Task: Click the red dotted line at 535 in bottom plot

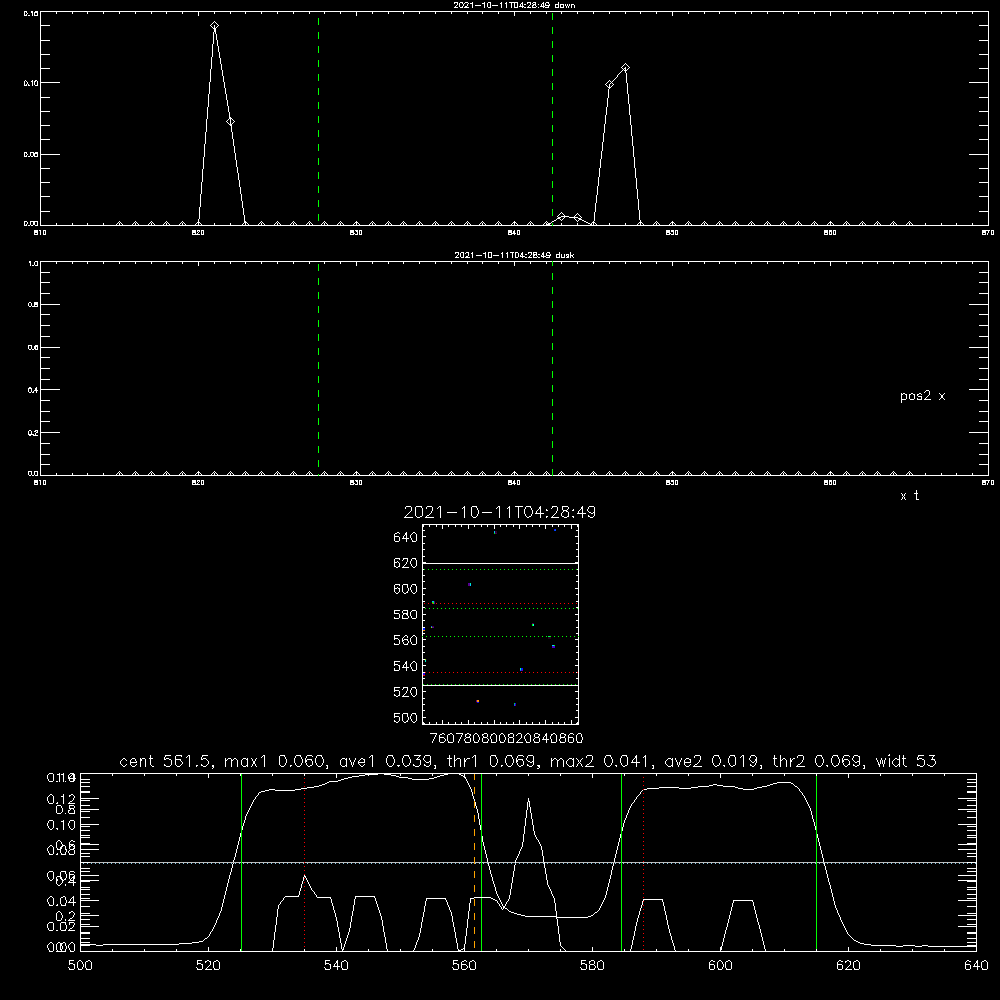Action: tap(305, 862)
